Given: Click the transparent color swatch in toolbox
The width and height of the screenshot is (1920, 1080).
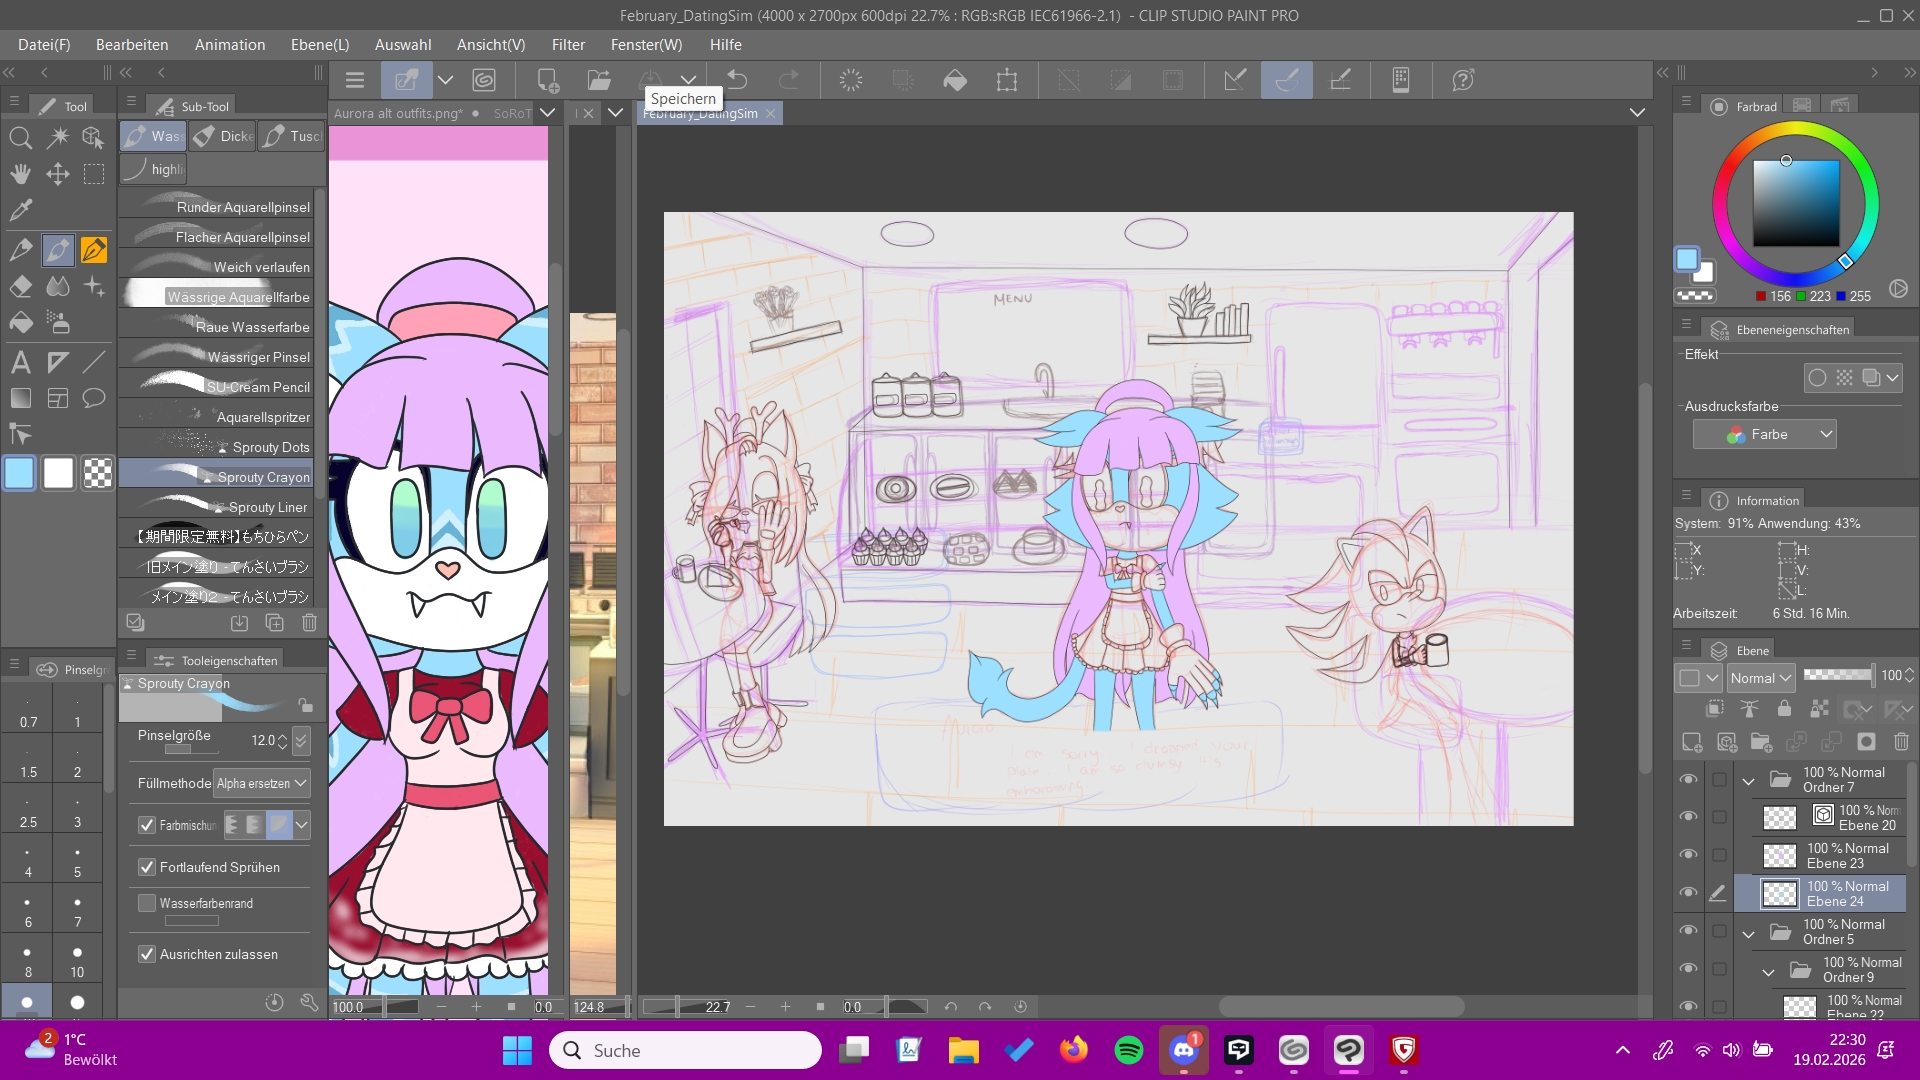Looking at the screenshot, I should 97,473.
